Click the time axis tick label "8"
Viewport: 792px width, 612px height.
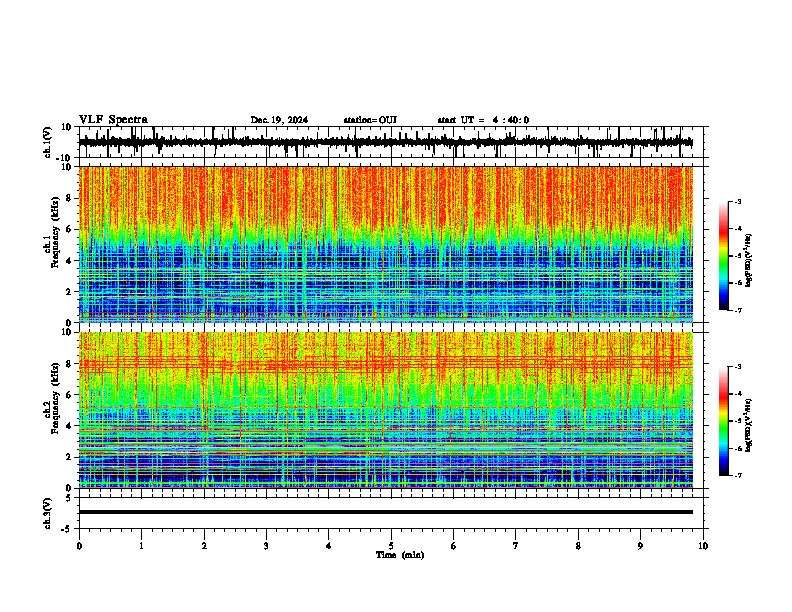(578, 546)
